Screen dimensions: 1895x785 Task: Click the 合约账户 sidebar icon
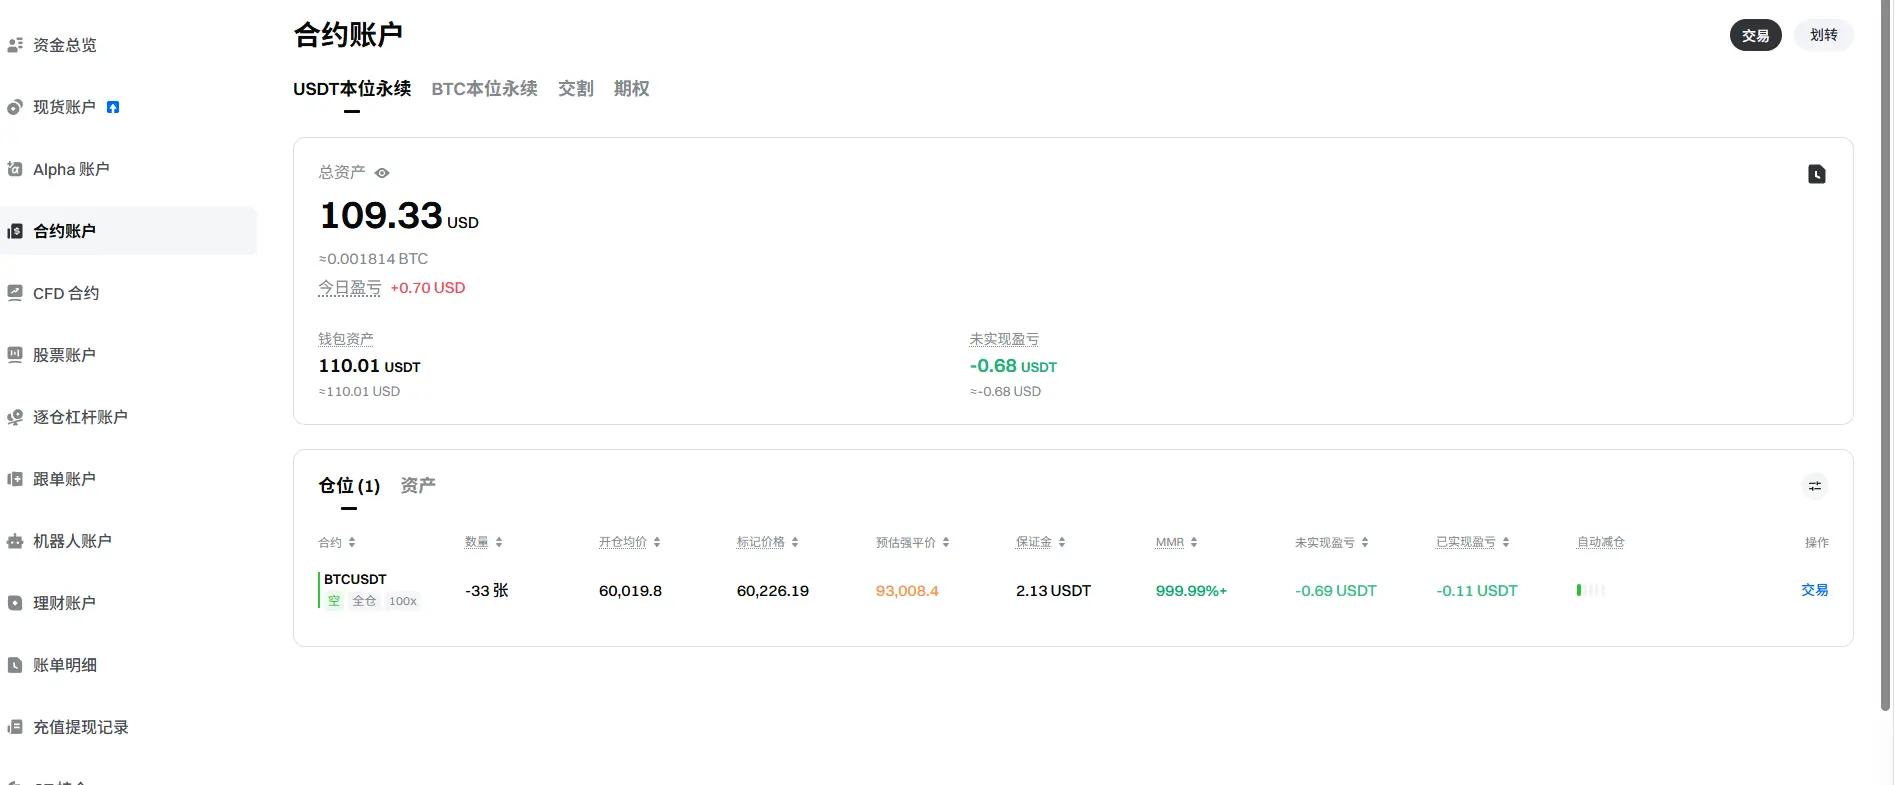click(x=15, y=231)
